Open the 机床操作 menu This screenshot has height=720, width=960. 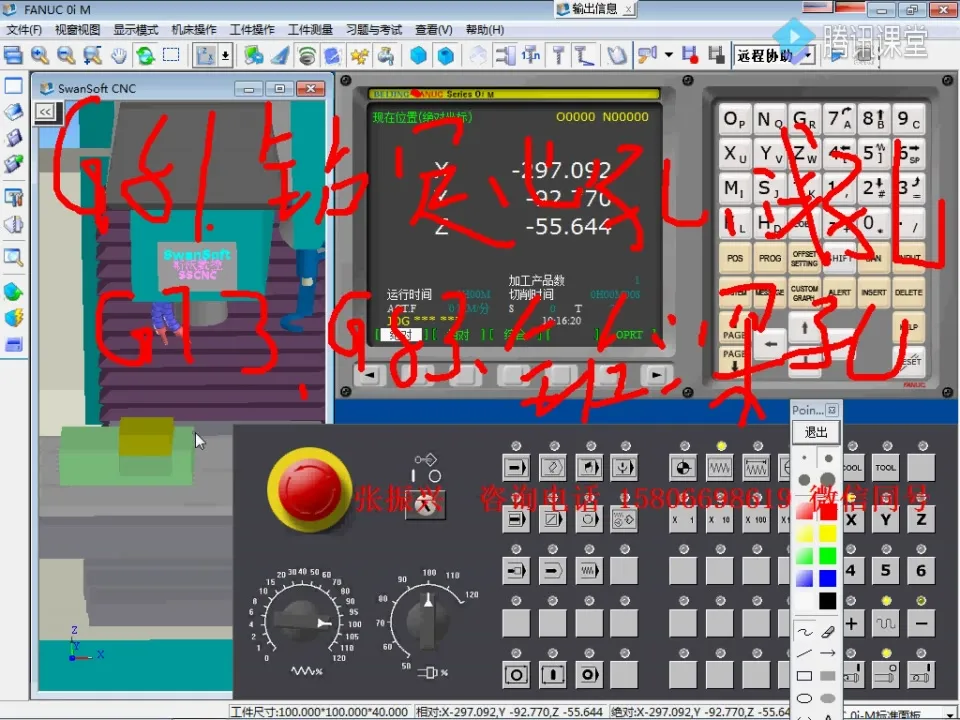pyautogui.click(x=194, y=30)
